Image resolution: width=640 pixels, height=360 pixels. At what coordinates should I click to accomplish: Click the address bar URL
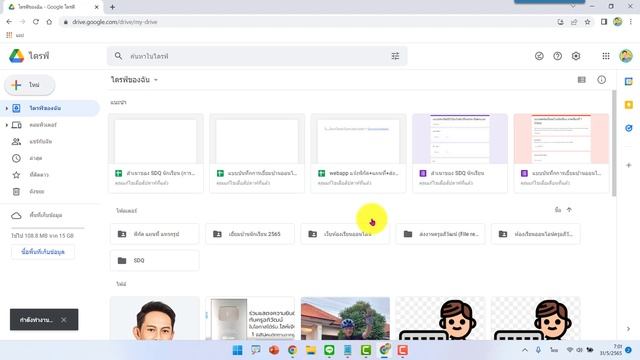click(115, 22)
